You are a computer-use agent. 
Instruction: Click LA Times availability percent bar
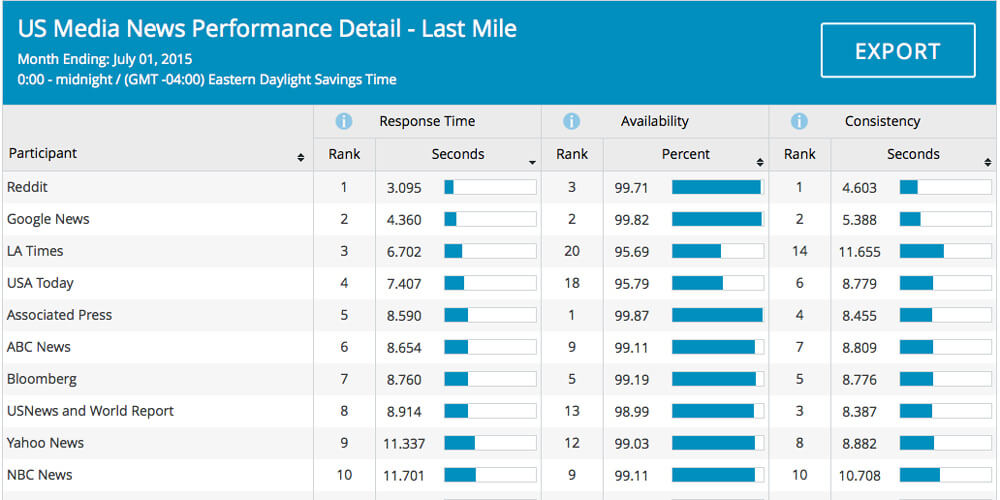coord(718,251)
